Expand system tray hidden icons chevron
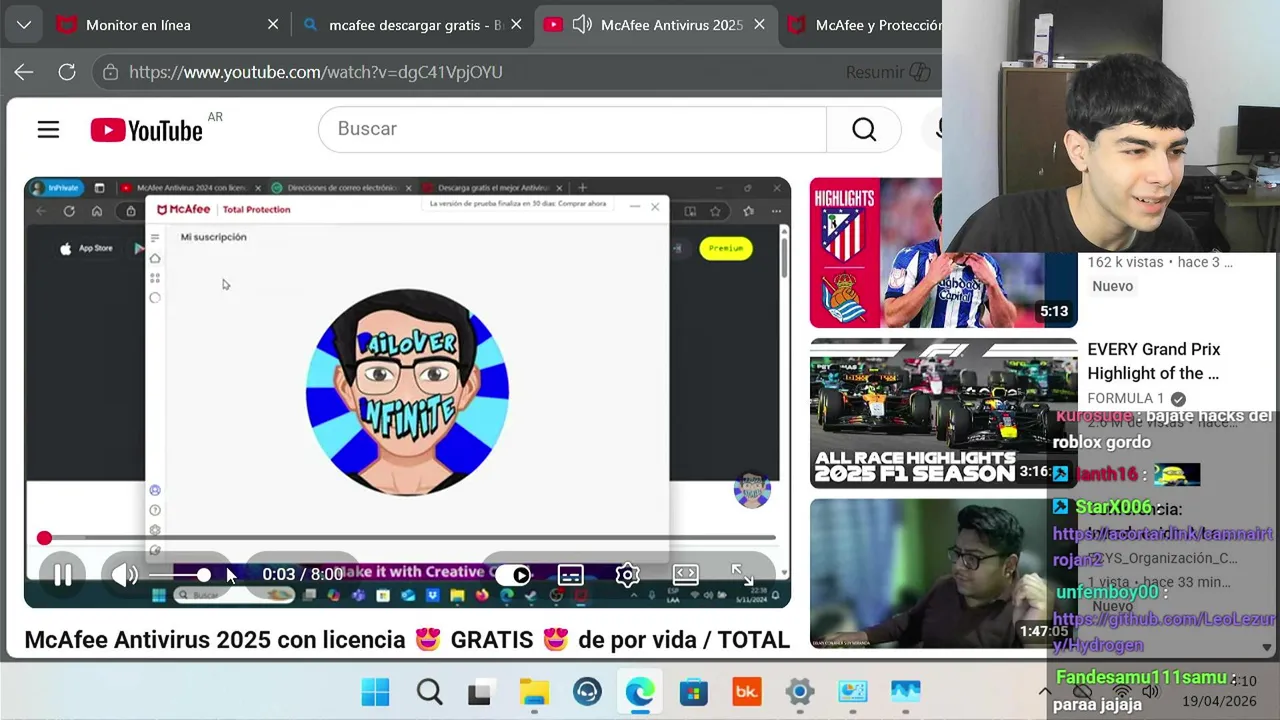 coord(1045,691)
